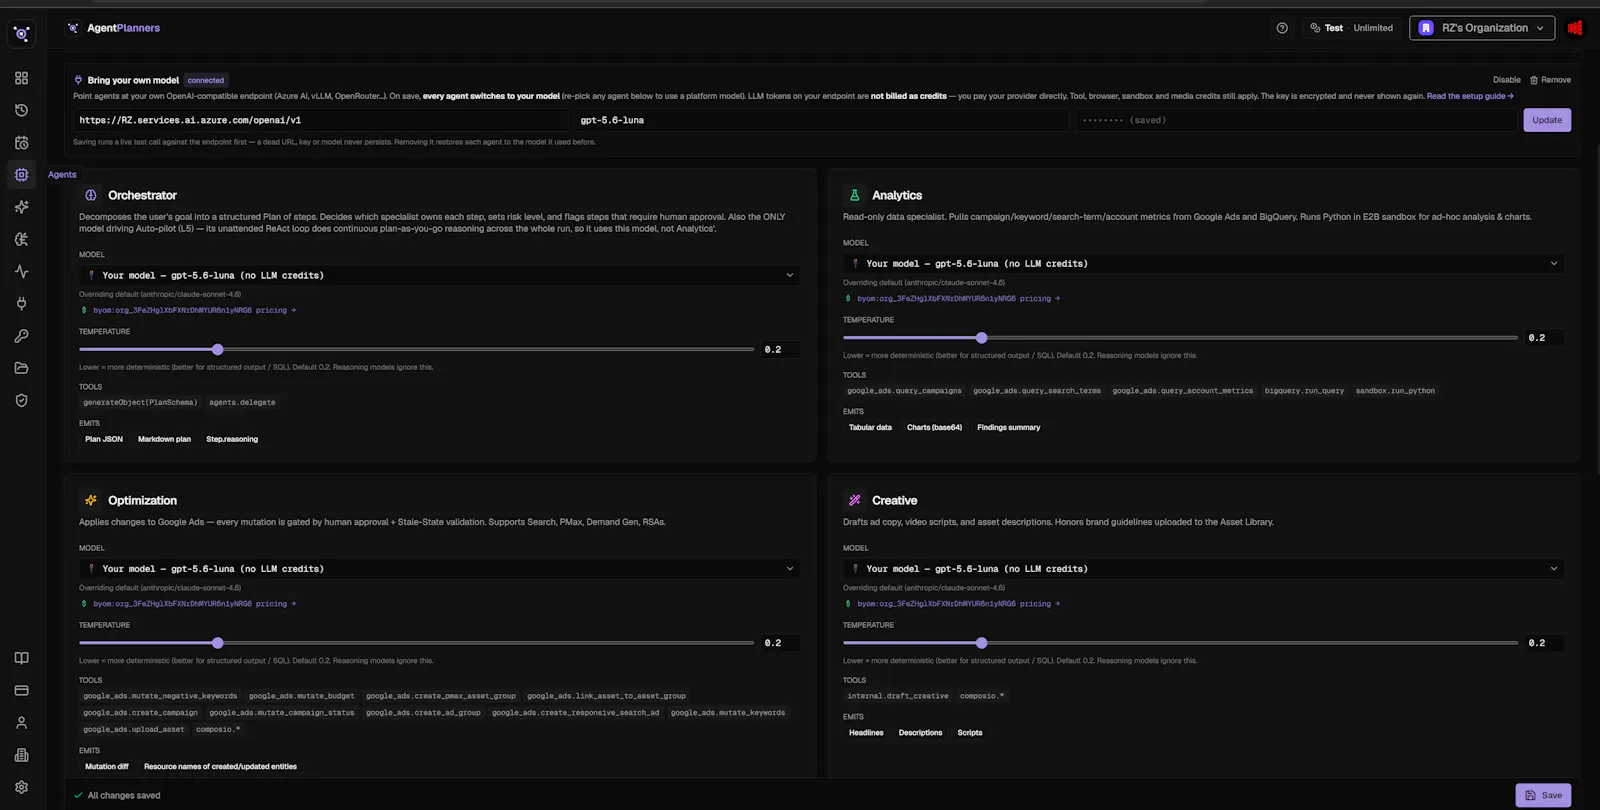
Task: Click the Charts (base64) emits tag
Action: pyautogui.click(x=934, y=427)
